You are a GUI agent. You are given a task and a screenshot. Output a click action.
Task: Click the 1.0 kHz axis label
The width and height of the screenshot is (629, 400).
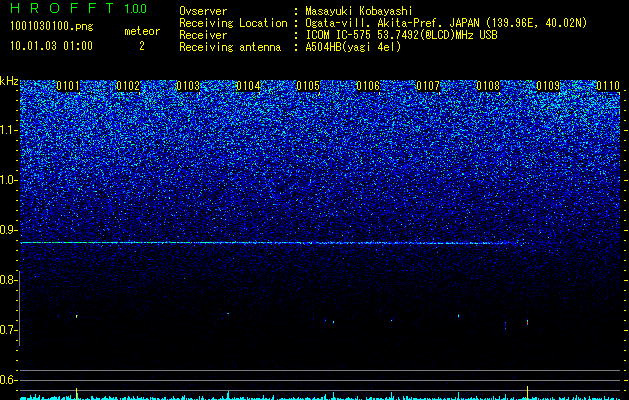tap(8, 180)
